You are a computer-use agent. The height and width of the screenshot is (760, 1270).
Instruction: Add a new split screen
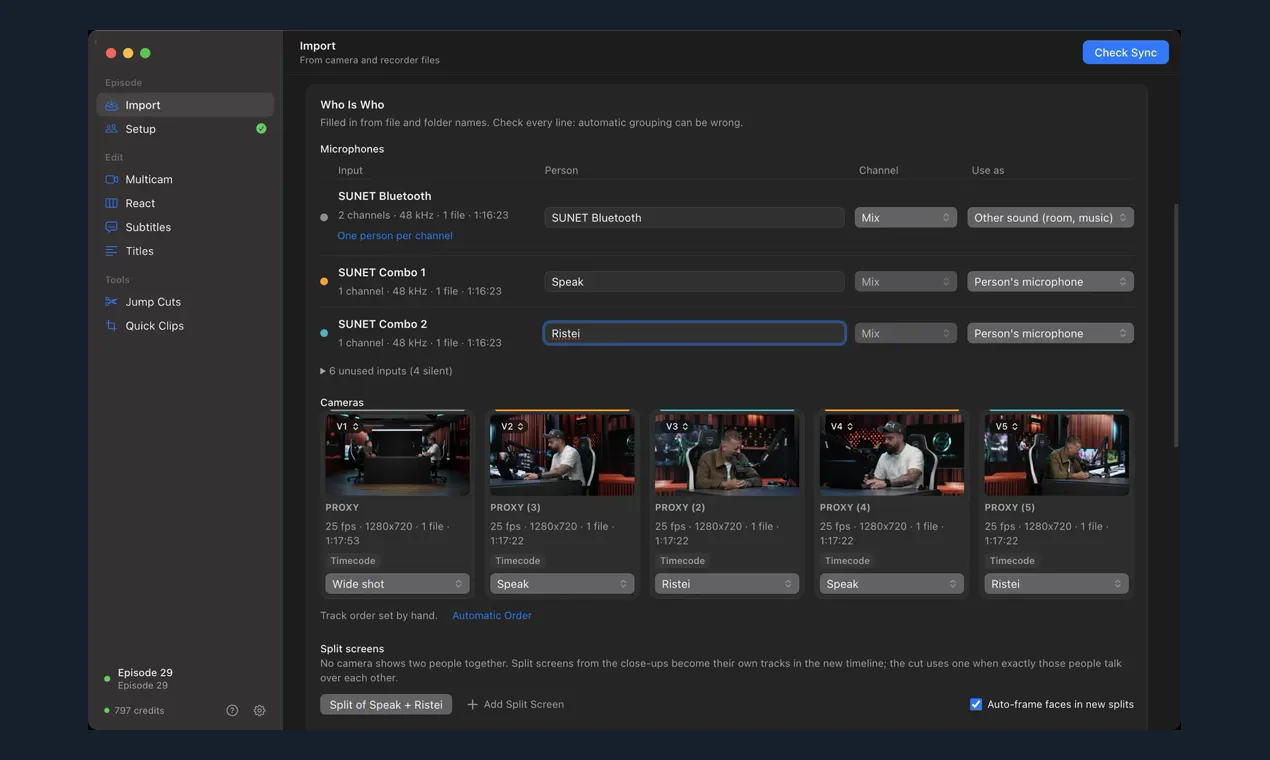(x=515, y=705)
